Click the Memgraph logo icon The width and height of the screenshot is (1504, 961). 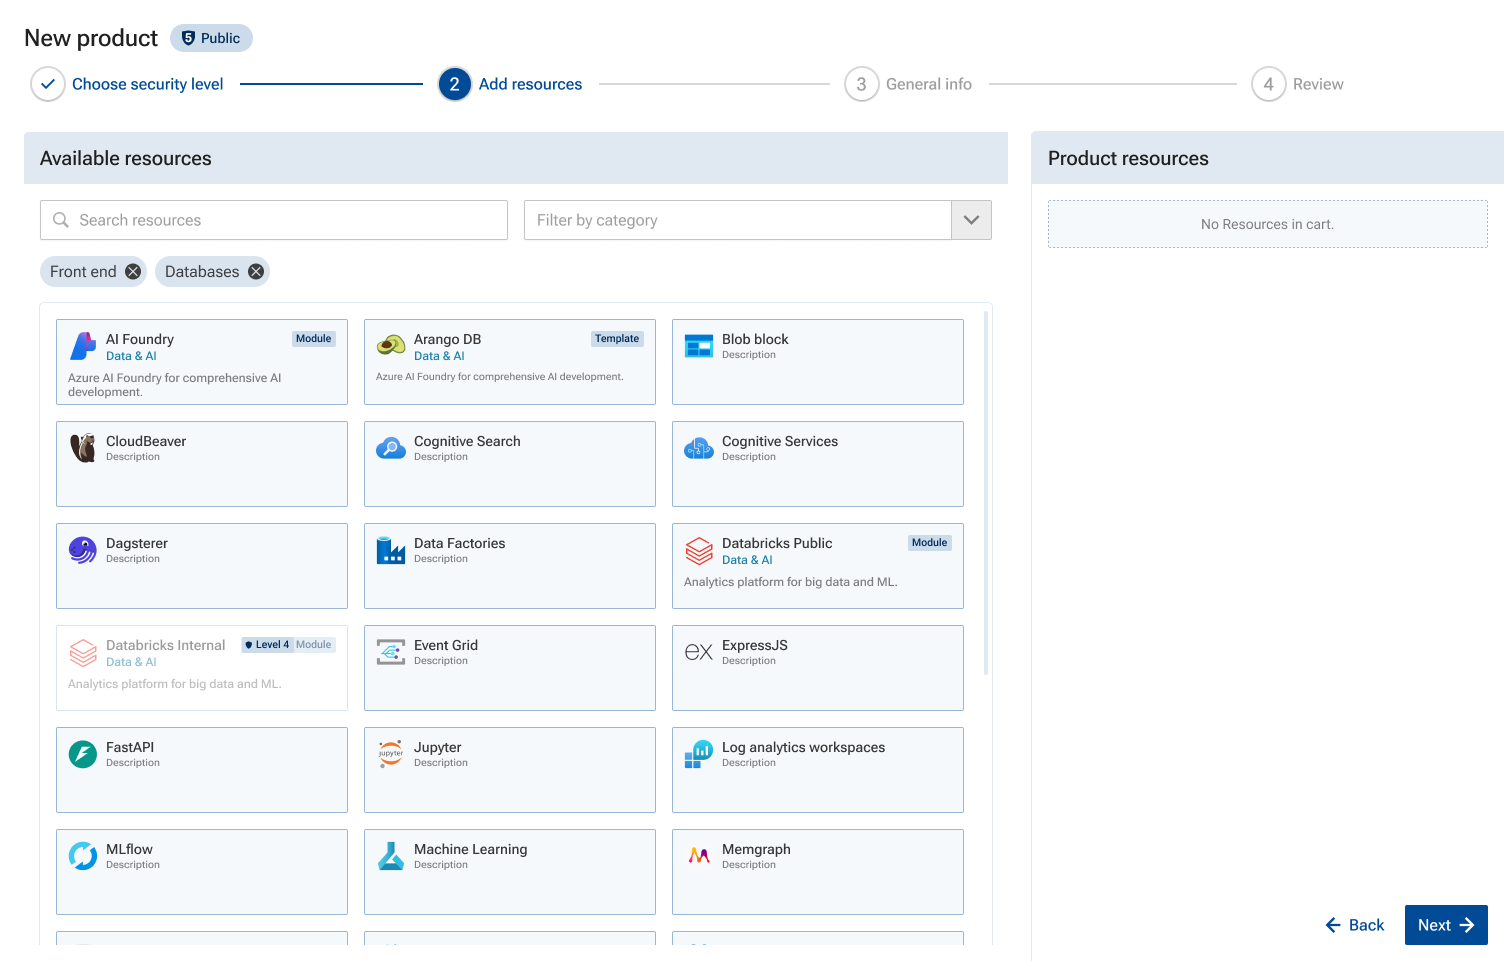click(x=699, y=856)
